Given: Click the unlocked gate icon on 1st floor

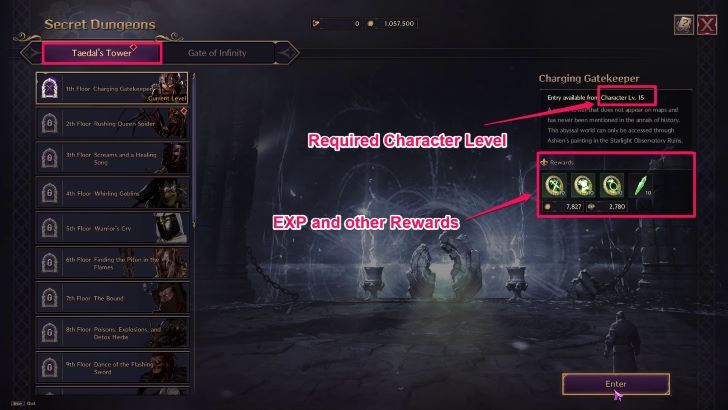Looking at the screenshot, I should coord(49,88).
